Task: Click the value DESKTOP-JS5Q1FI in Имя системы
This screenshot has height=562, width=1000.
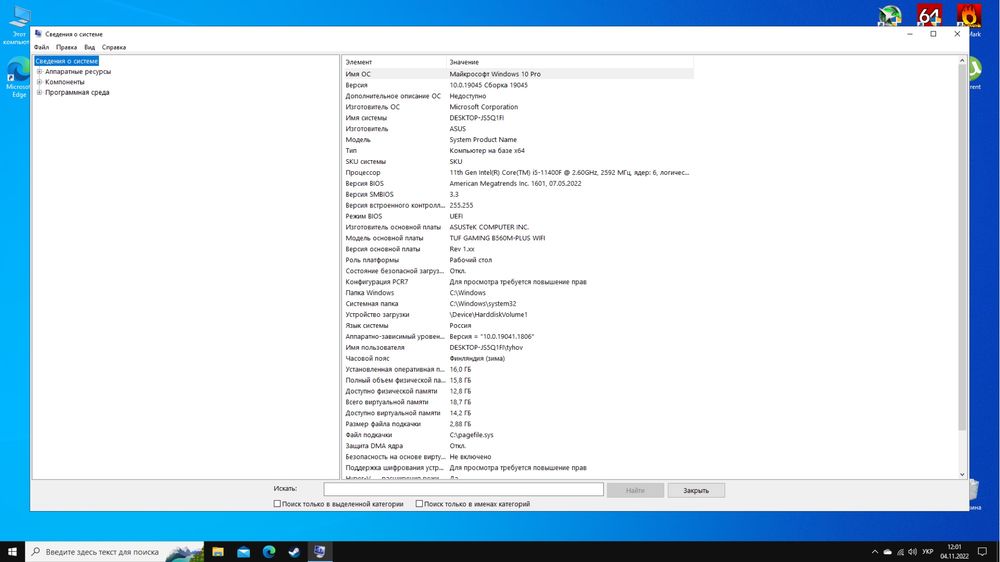Action: point(476,118)
